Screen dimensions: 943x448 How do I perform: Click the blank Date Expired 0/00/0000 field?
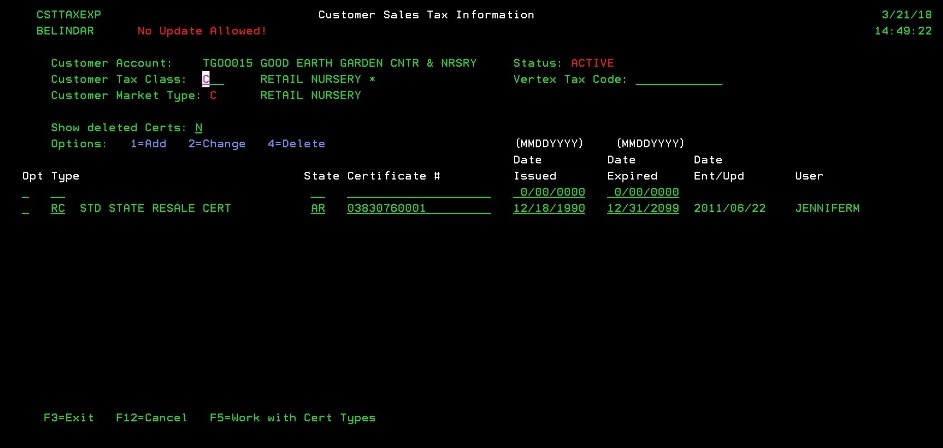click(642, 192)
